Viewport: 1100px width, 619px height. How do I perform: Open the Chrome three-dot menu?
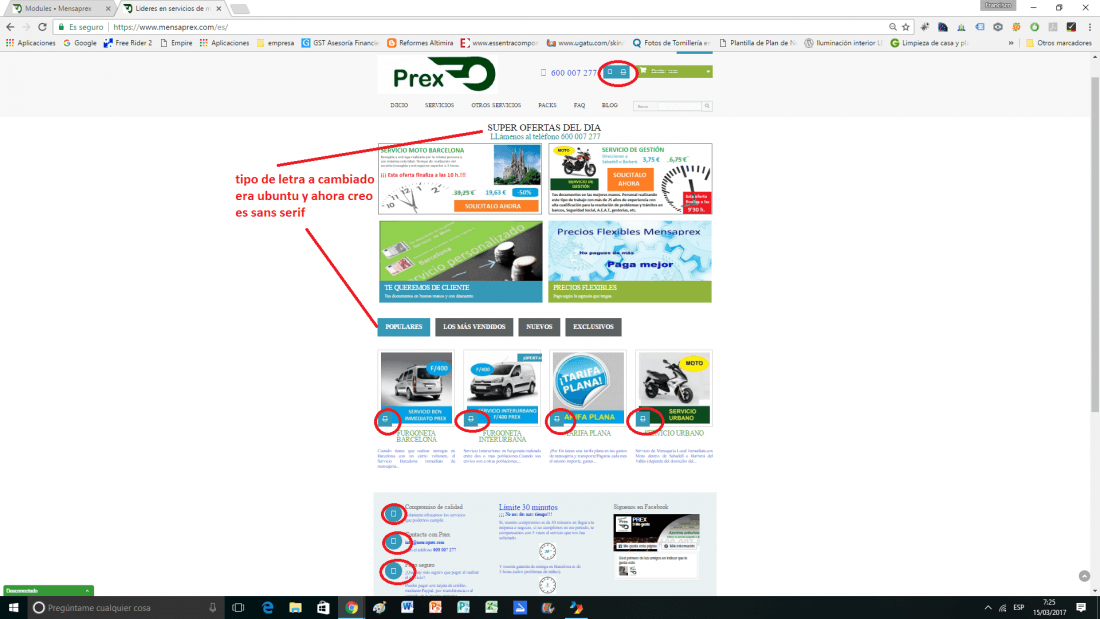(1090, 27)
